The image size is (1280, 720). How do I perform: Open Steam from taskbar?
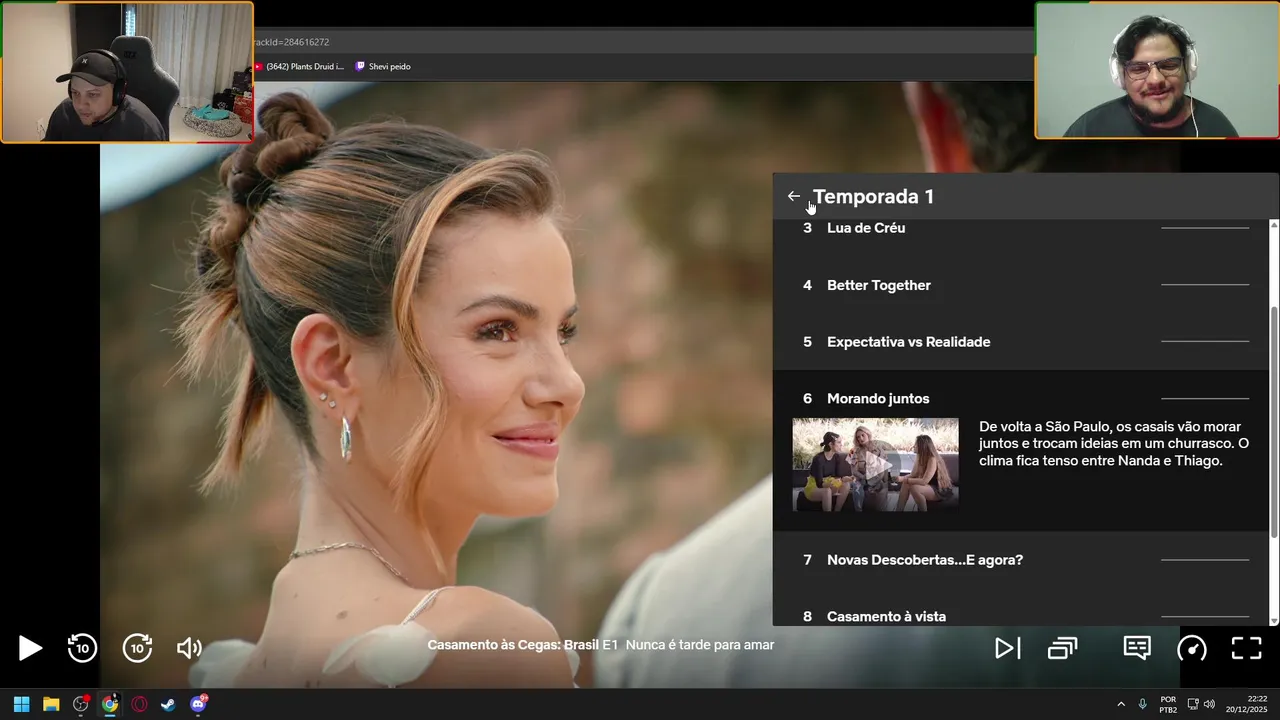pos(168,704)
